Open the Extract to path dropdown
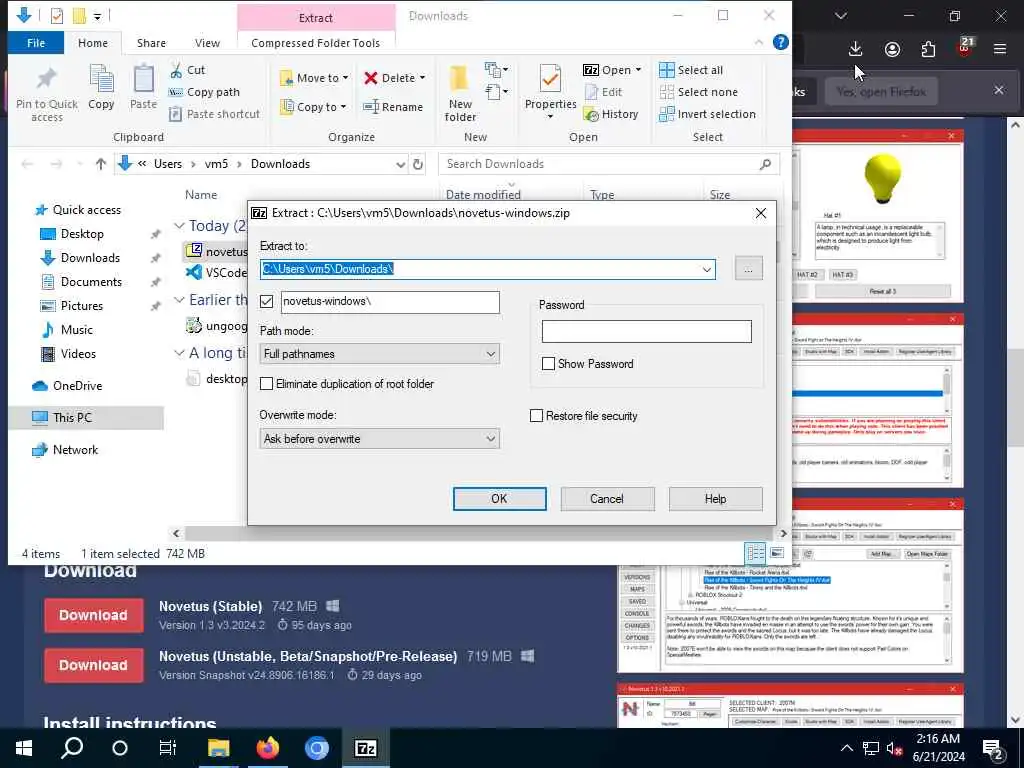The width and height of the screenshot is (1024, 768). click(706, 269)
